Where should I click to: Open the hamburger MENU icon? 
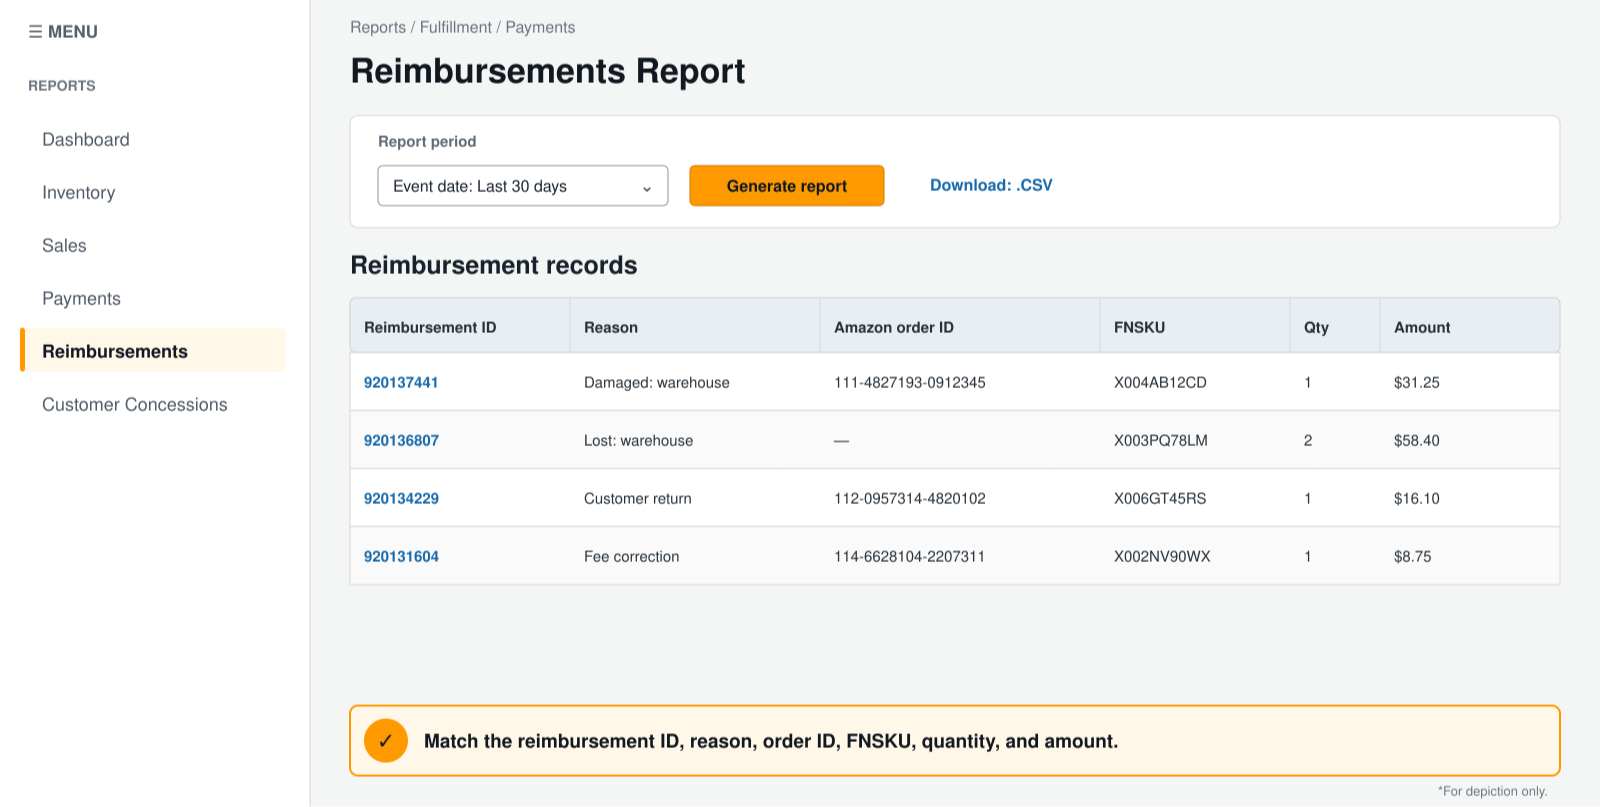click(35, 32)
